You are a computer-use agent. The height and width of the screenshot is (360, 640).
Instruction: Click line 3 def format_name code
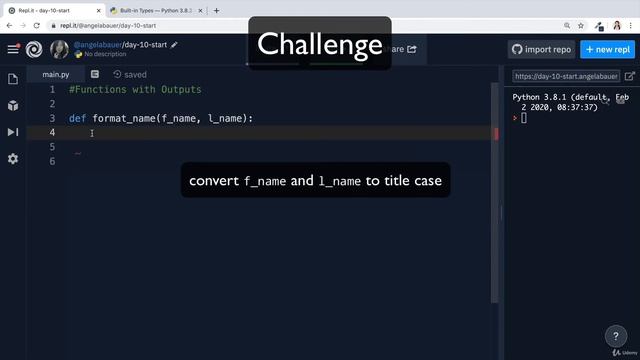pos(161,118)
